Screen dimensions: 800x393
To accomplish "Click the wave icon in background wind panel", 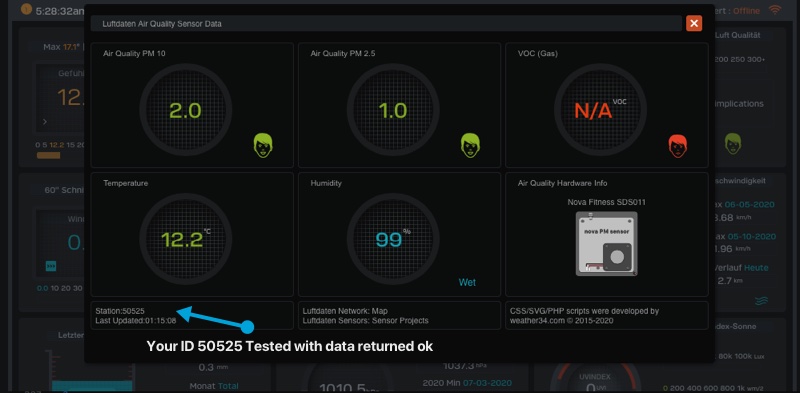I will point(761,301).
